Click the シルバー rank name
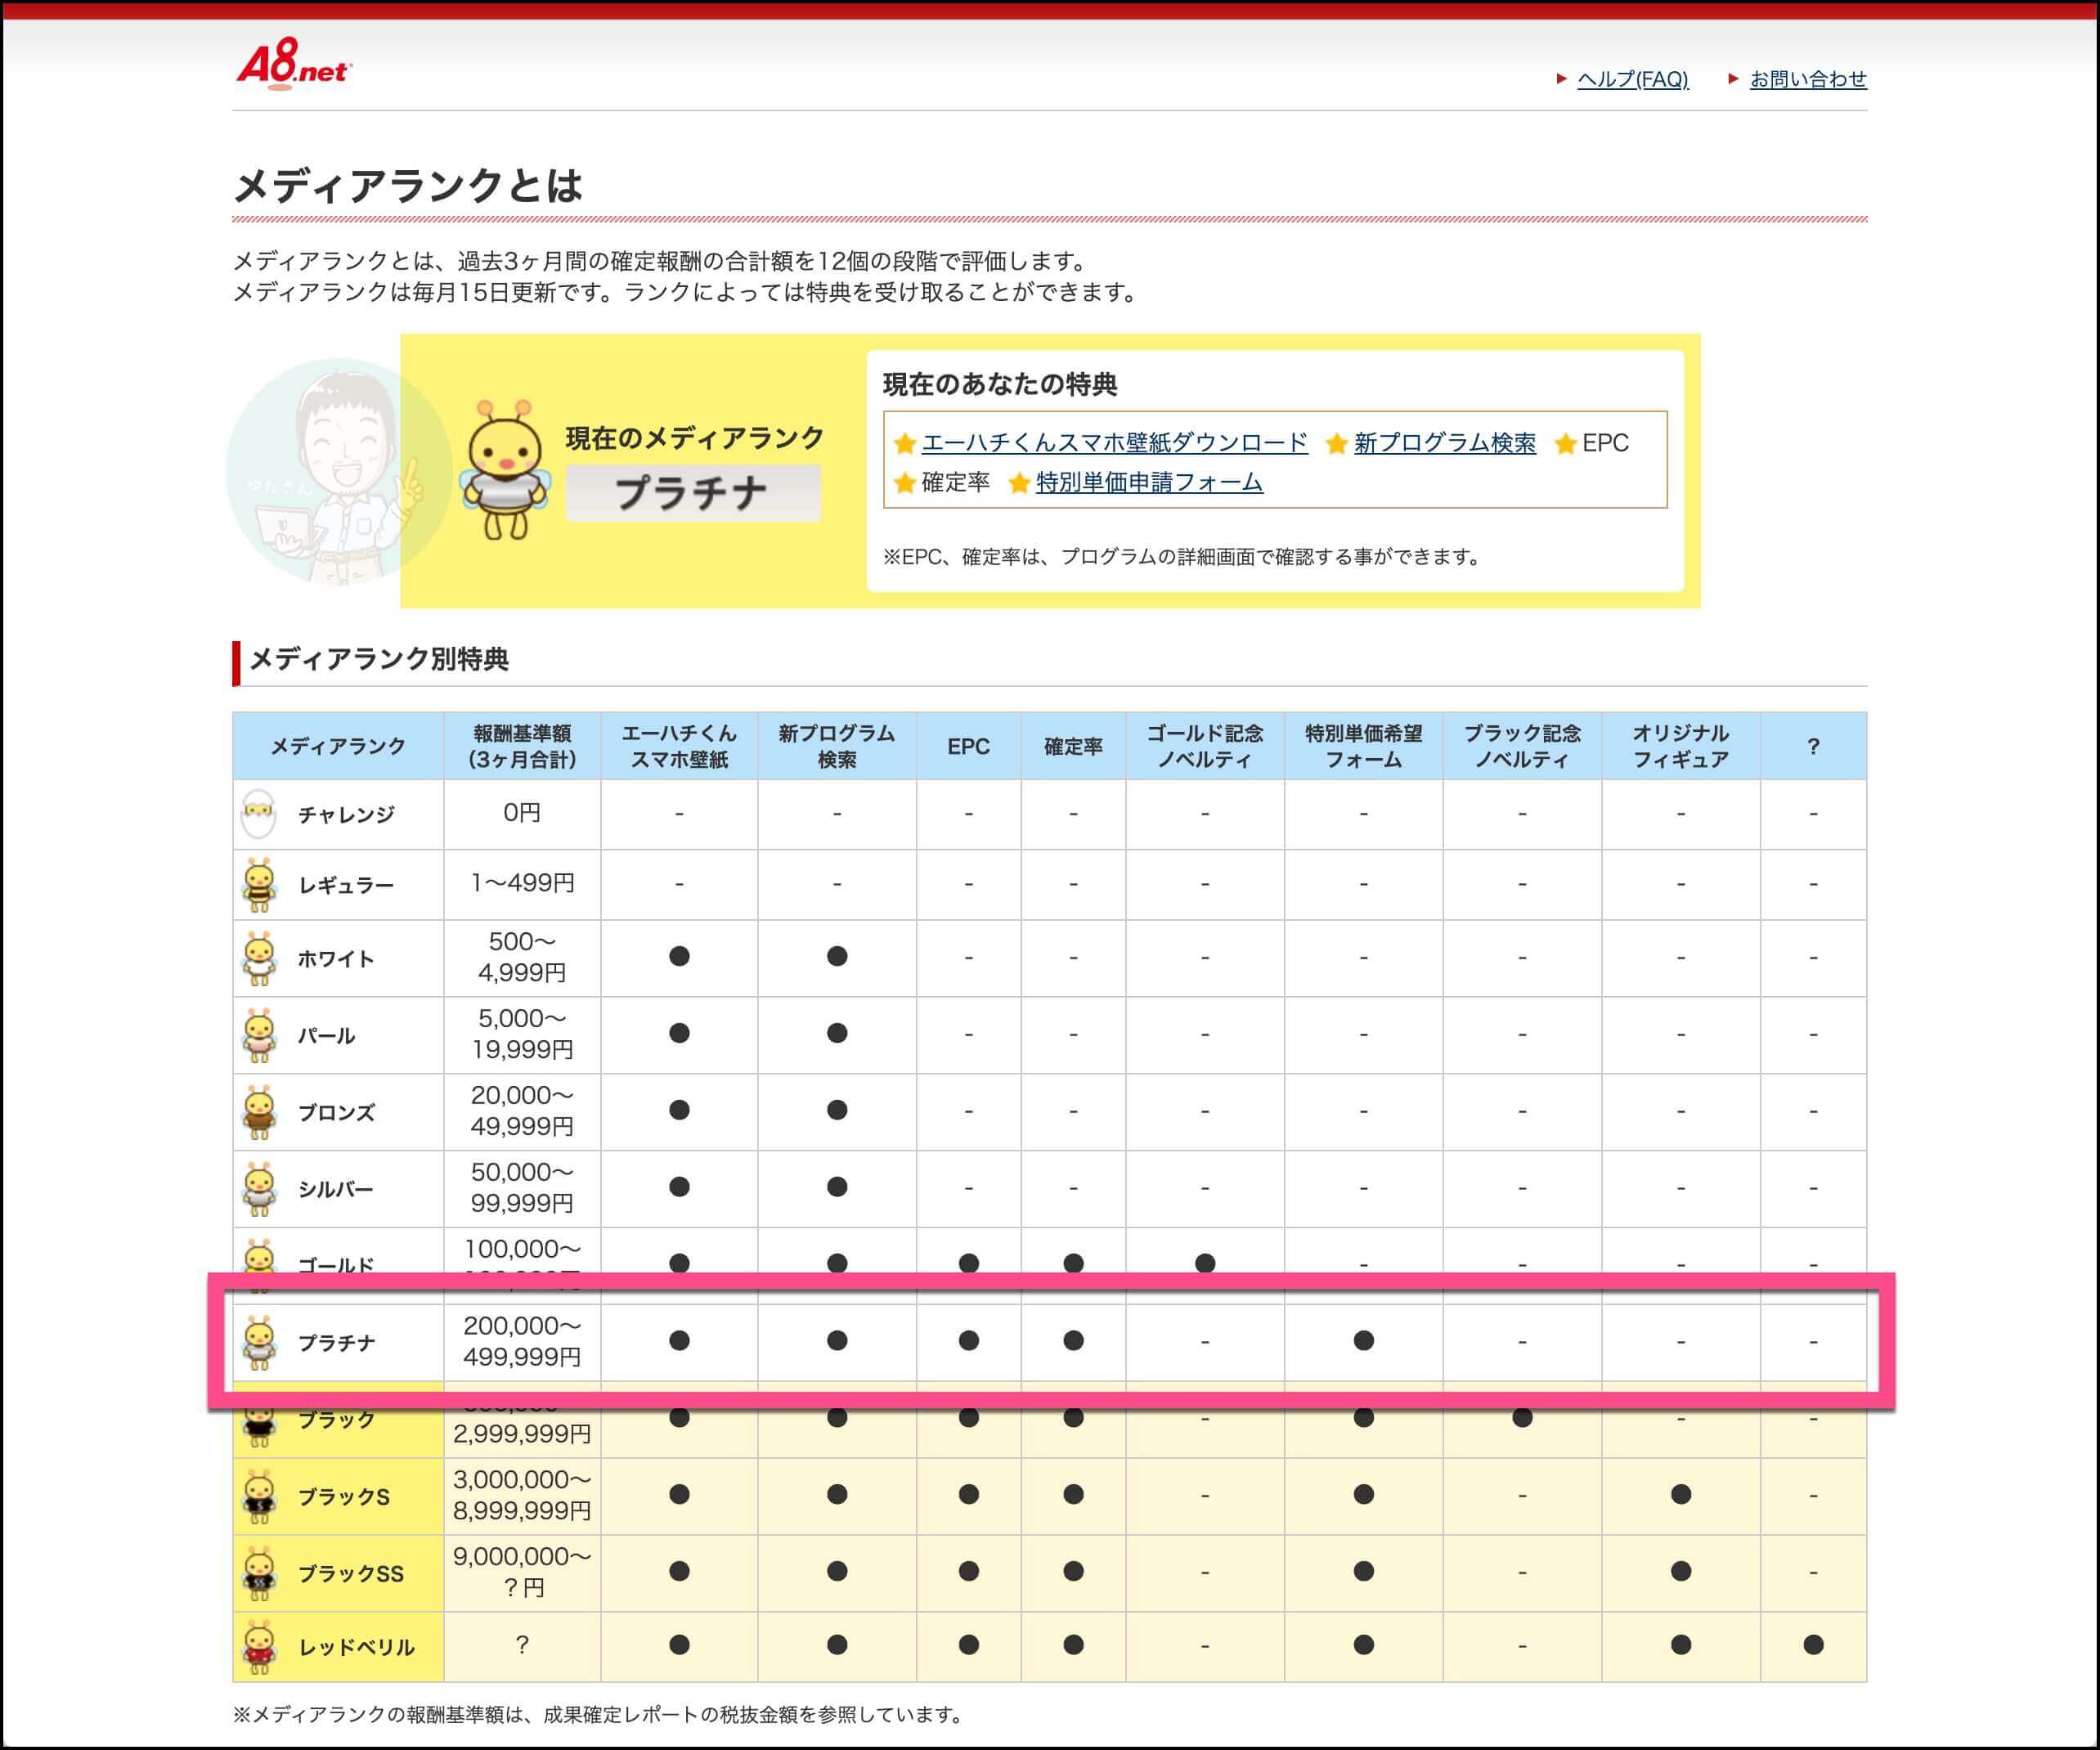2100x1750 pixels. pos(336,1190)
